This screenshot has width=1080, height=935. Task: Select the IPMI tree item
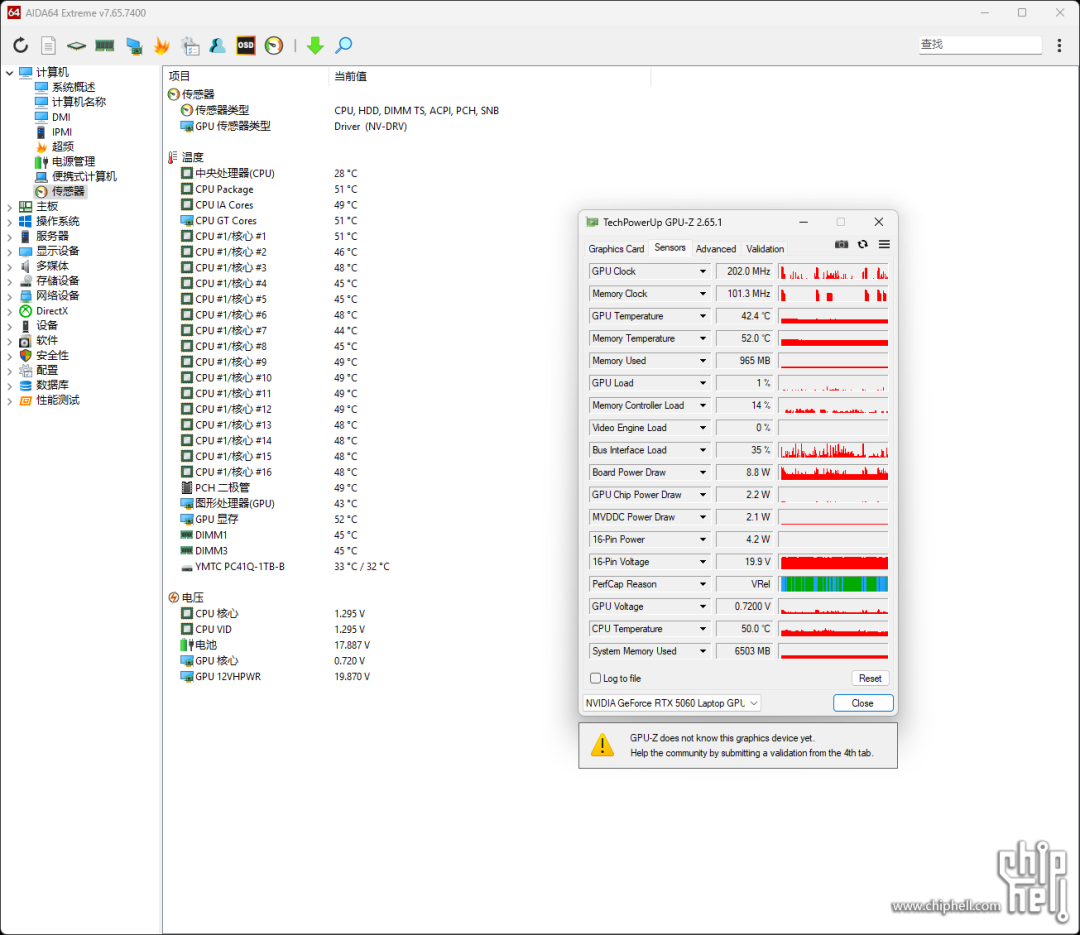pyautogui.click(x=62, y=132)
